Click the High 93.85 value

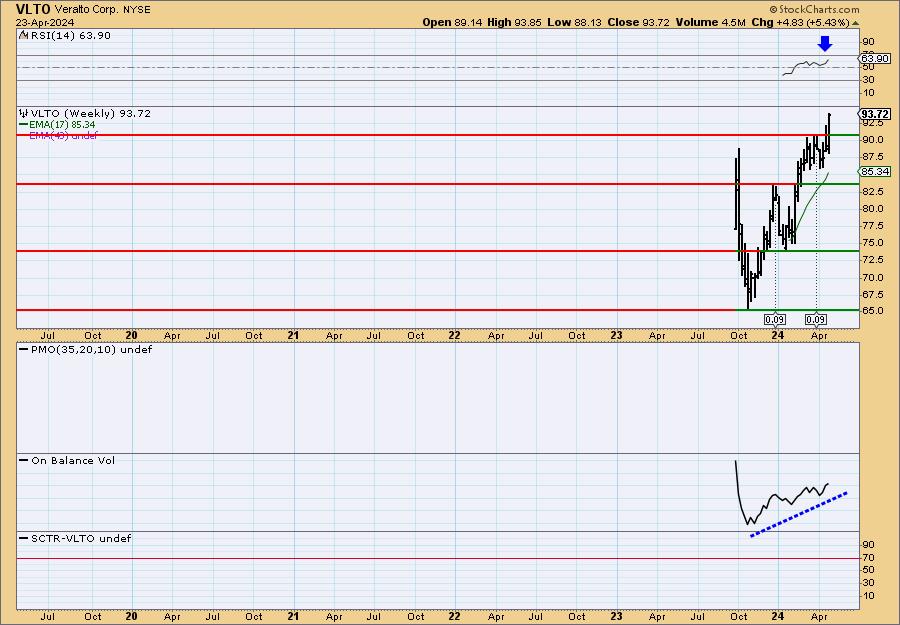[514, 22]
